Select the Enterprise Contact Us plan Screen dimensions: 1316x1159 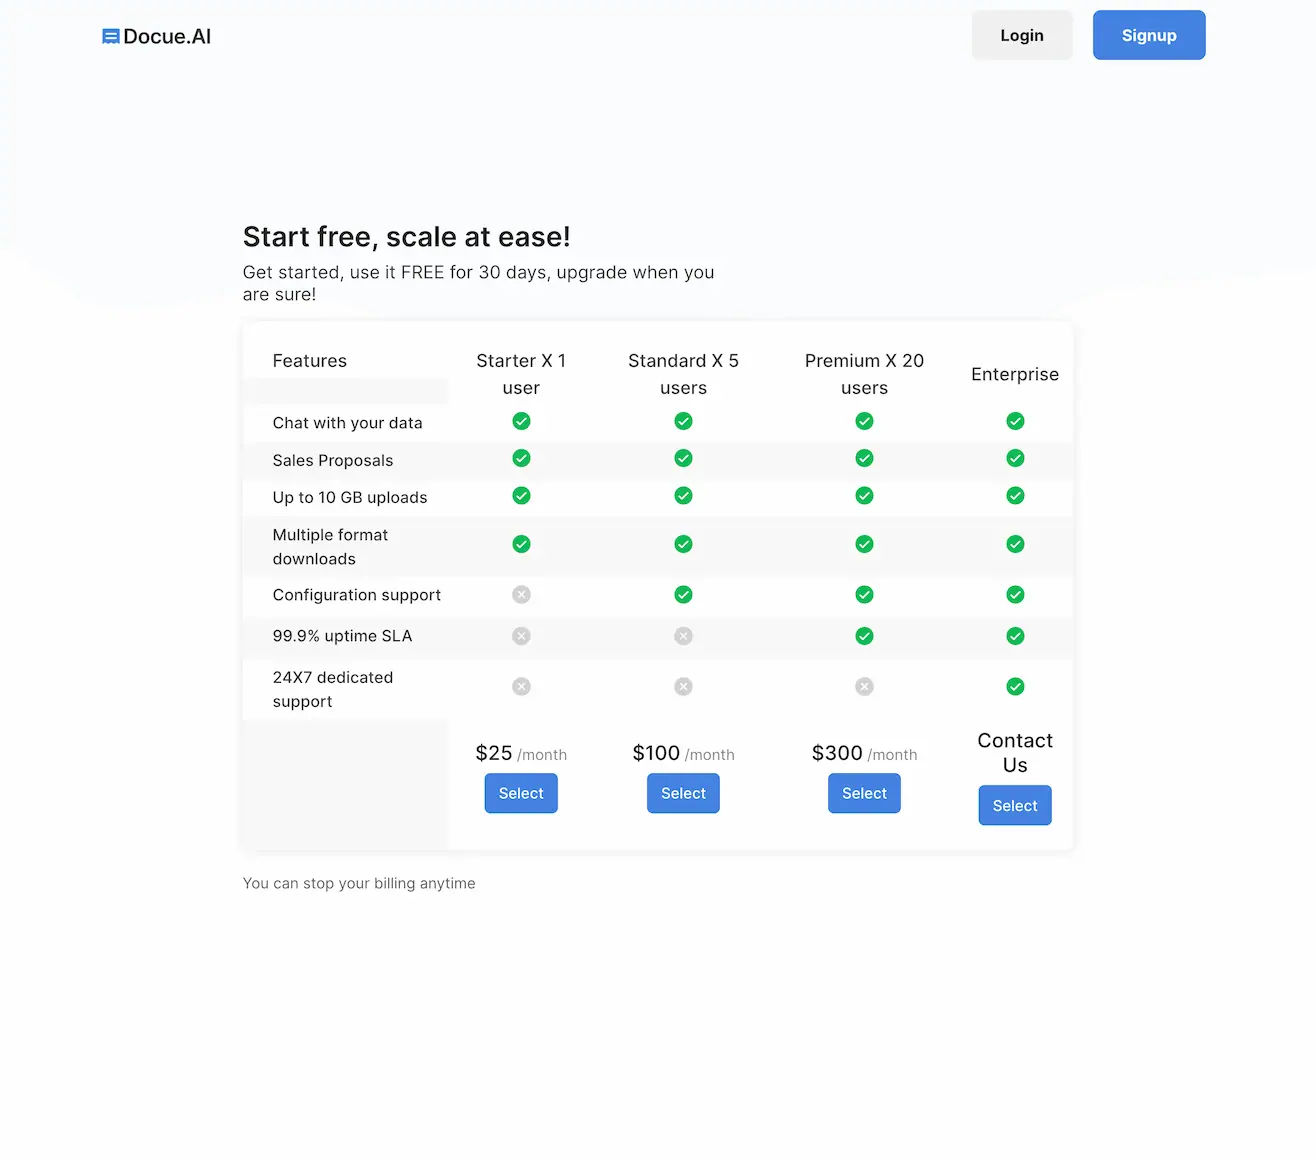1014,805
